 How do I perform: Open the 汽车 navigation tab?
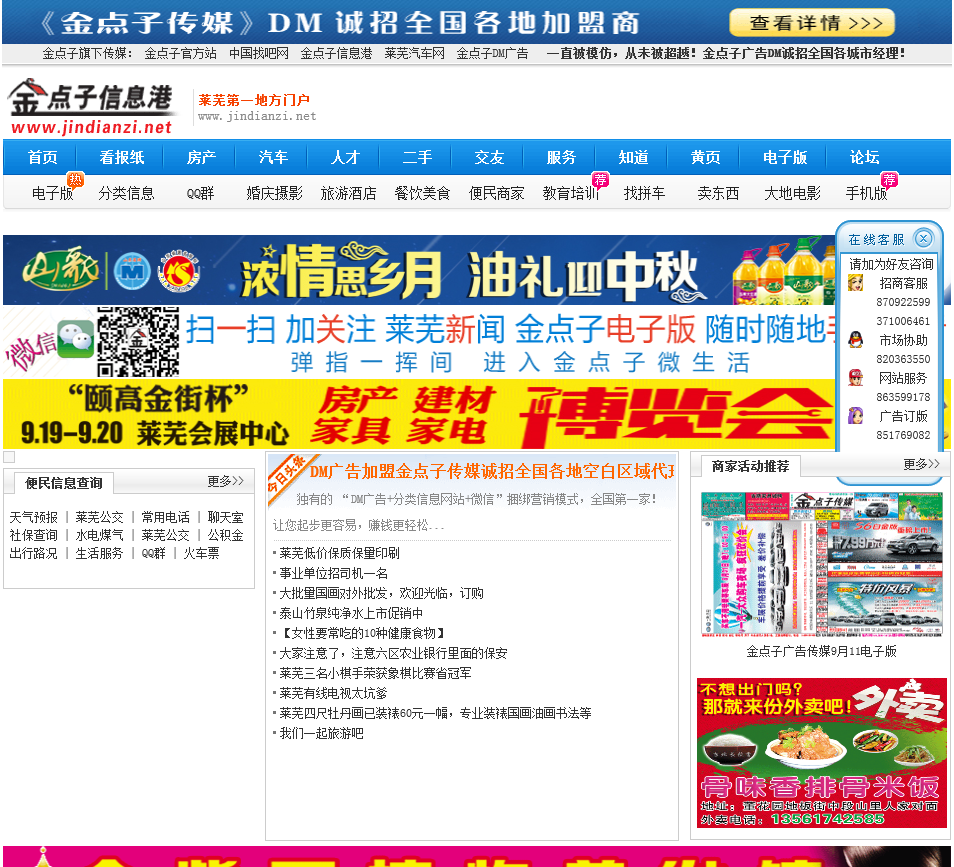pos(273,158)
